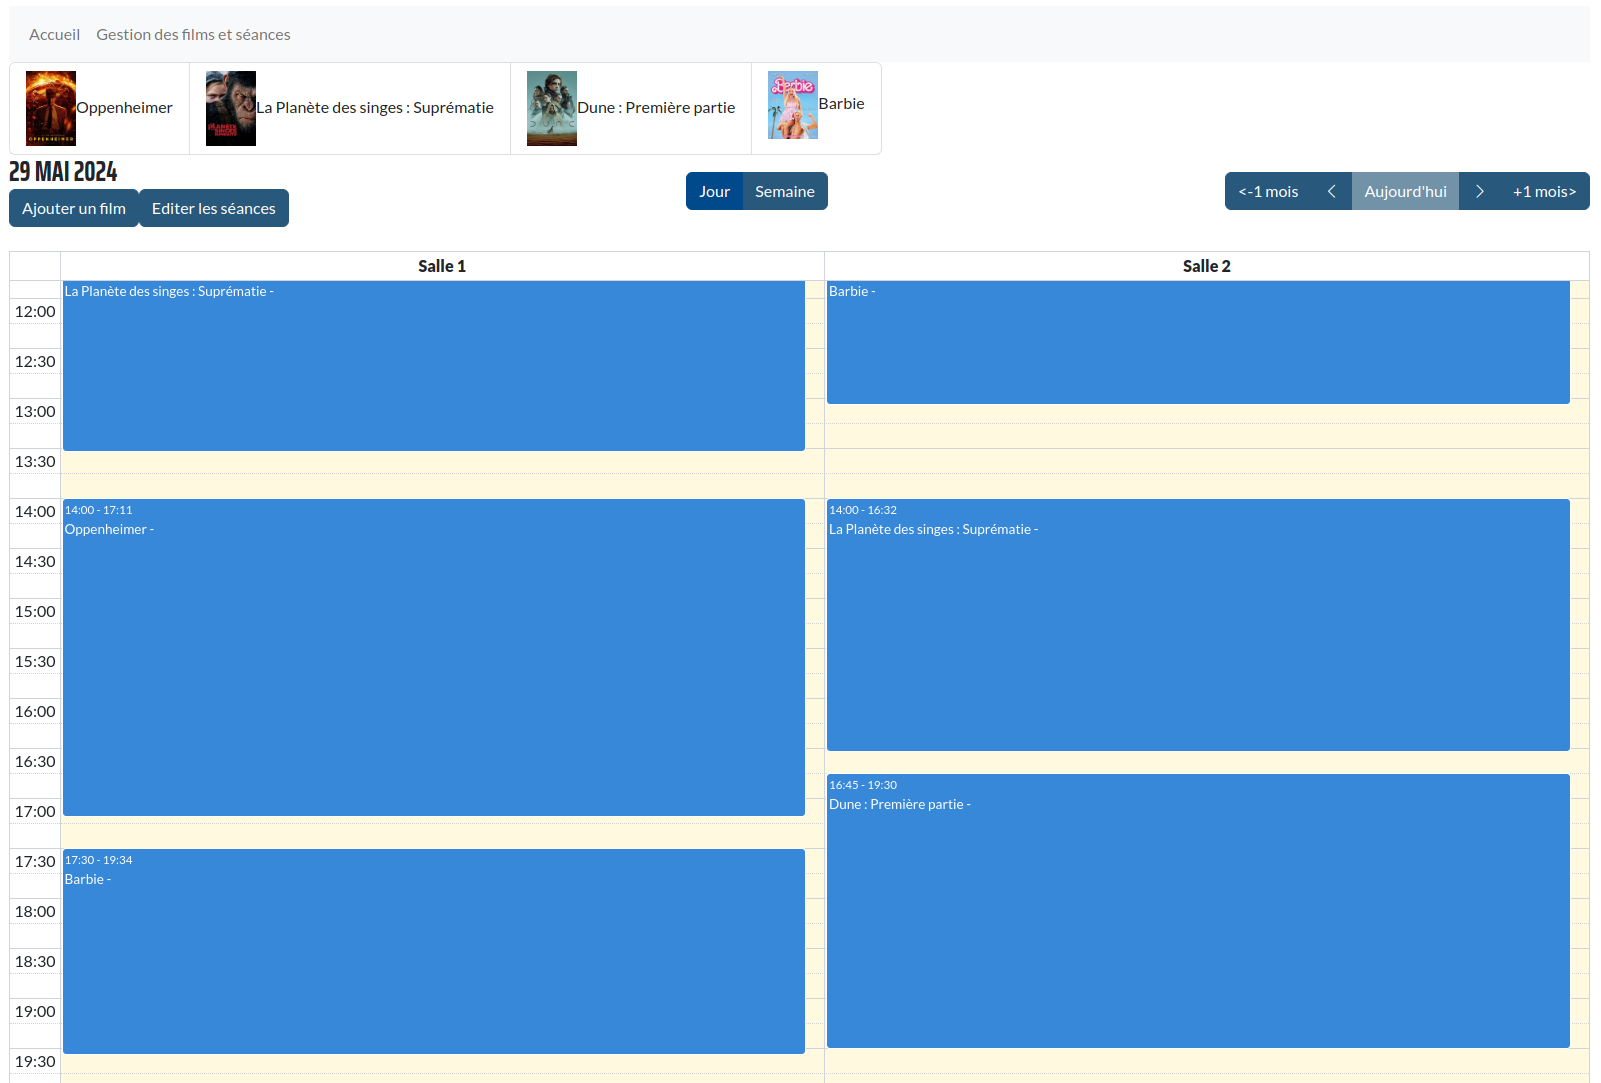Jump to Aujourd'hui in calendar
The height and width of the screenshot is (1083, 1601).
[1405, 191]
